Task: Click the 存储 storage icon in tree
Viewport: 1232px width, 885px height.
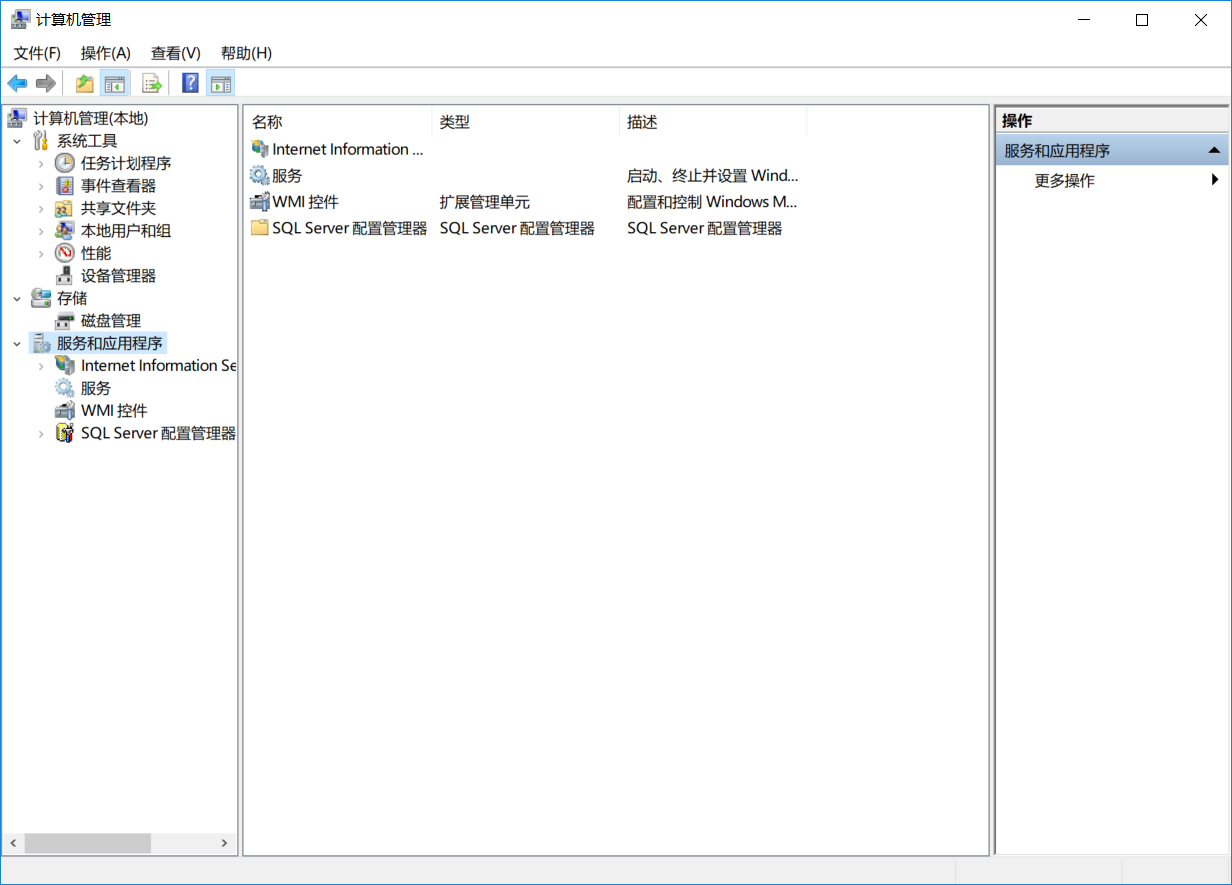Action: click(41, 298)
